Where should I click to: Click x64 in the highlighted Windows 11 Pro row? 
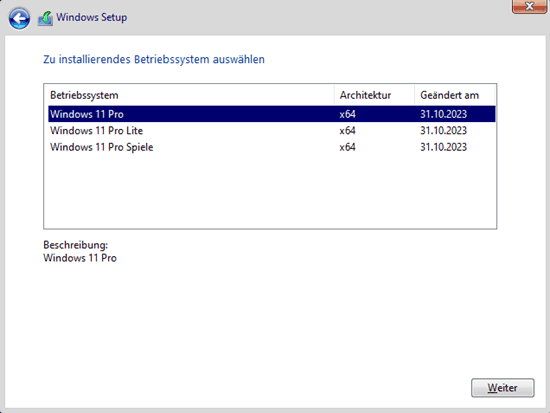coord(347,114)
